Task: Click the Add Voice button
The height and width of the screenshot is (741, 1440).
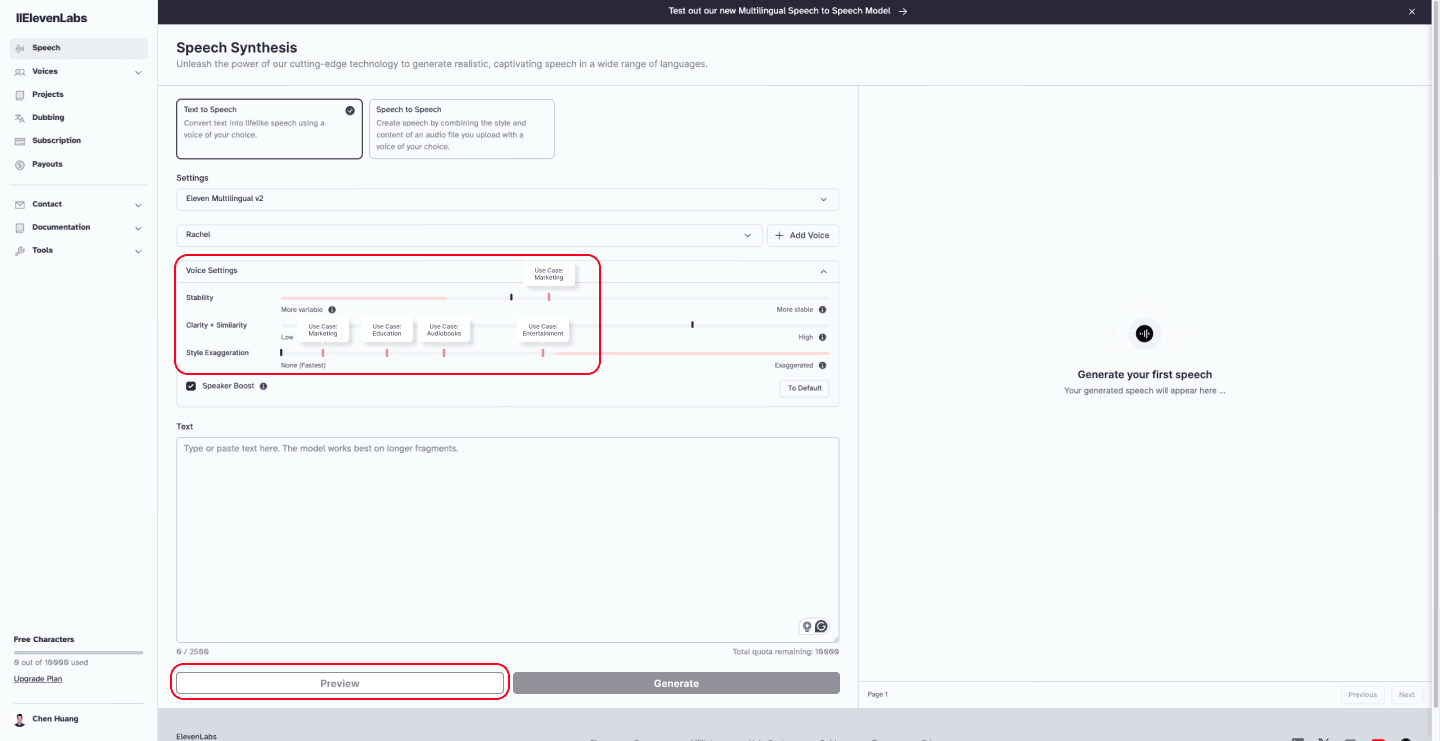Action: tap(803, 235)
